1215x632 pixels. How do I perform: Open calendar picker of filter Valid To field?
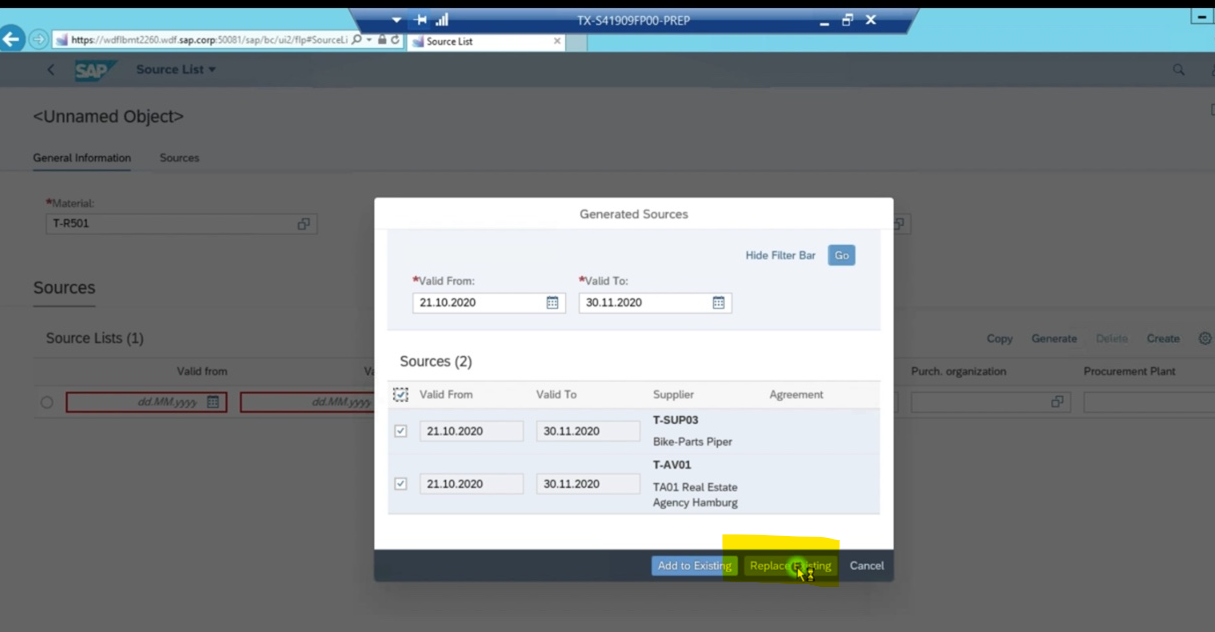tap(718, 302)
